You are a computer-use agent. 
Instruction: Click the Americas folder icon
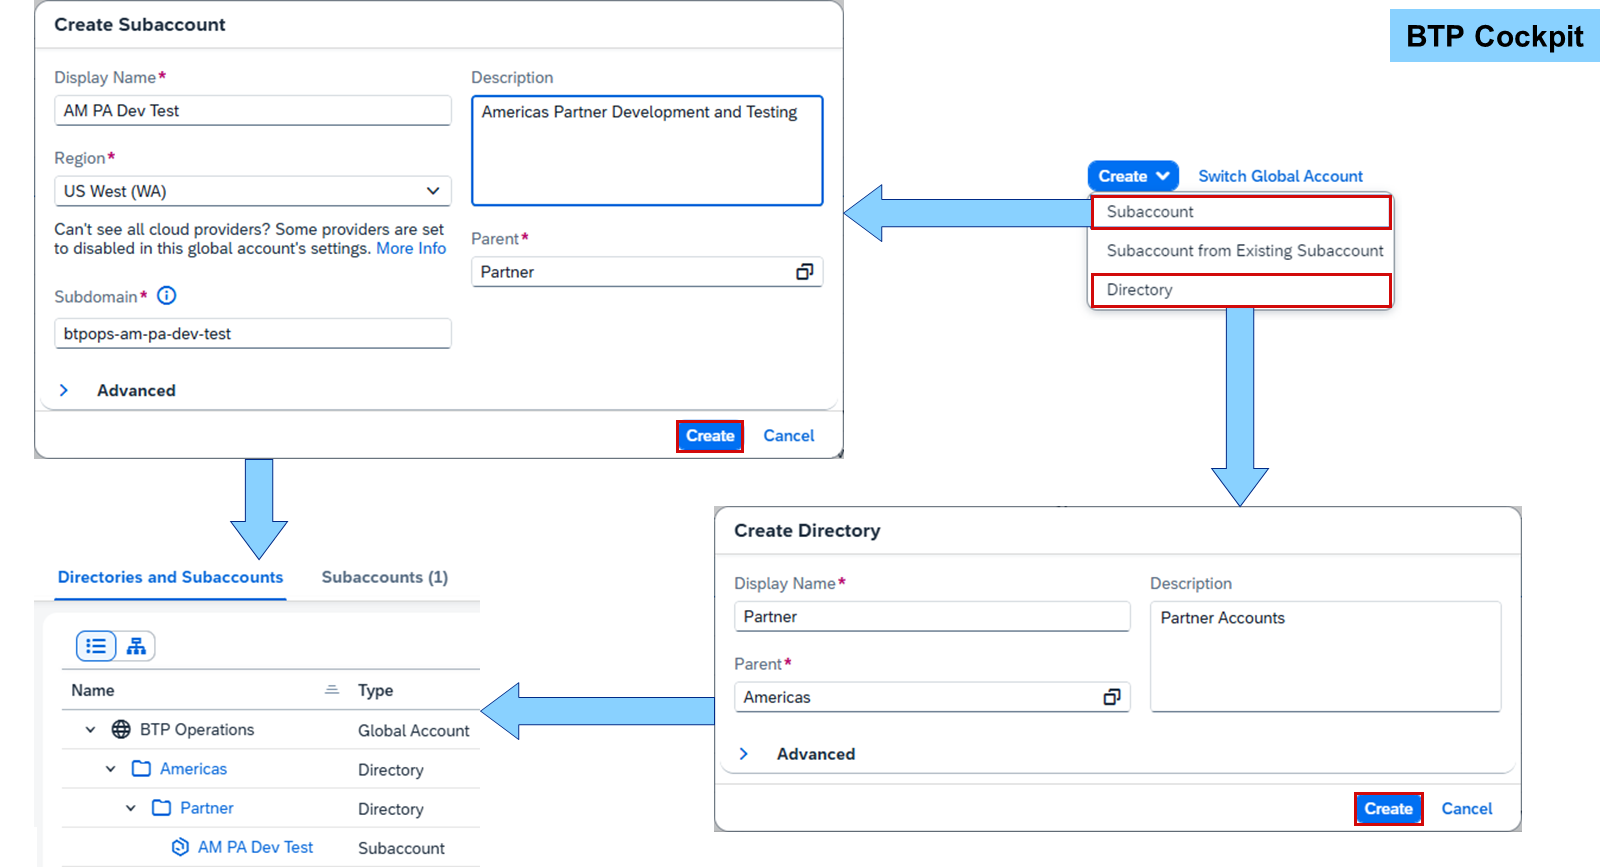[141, 768]
